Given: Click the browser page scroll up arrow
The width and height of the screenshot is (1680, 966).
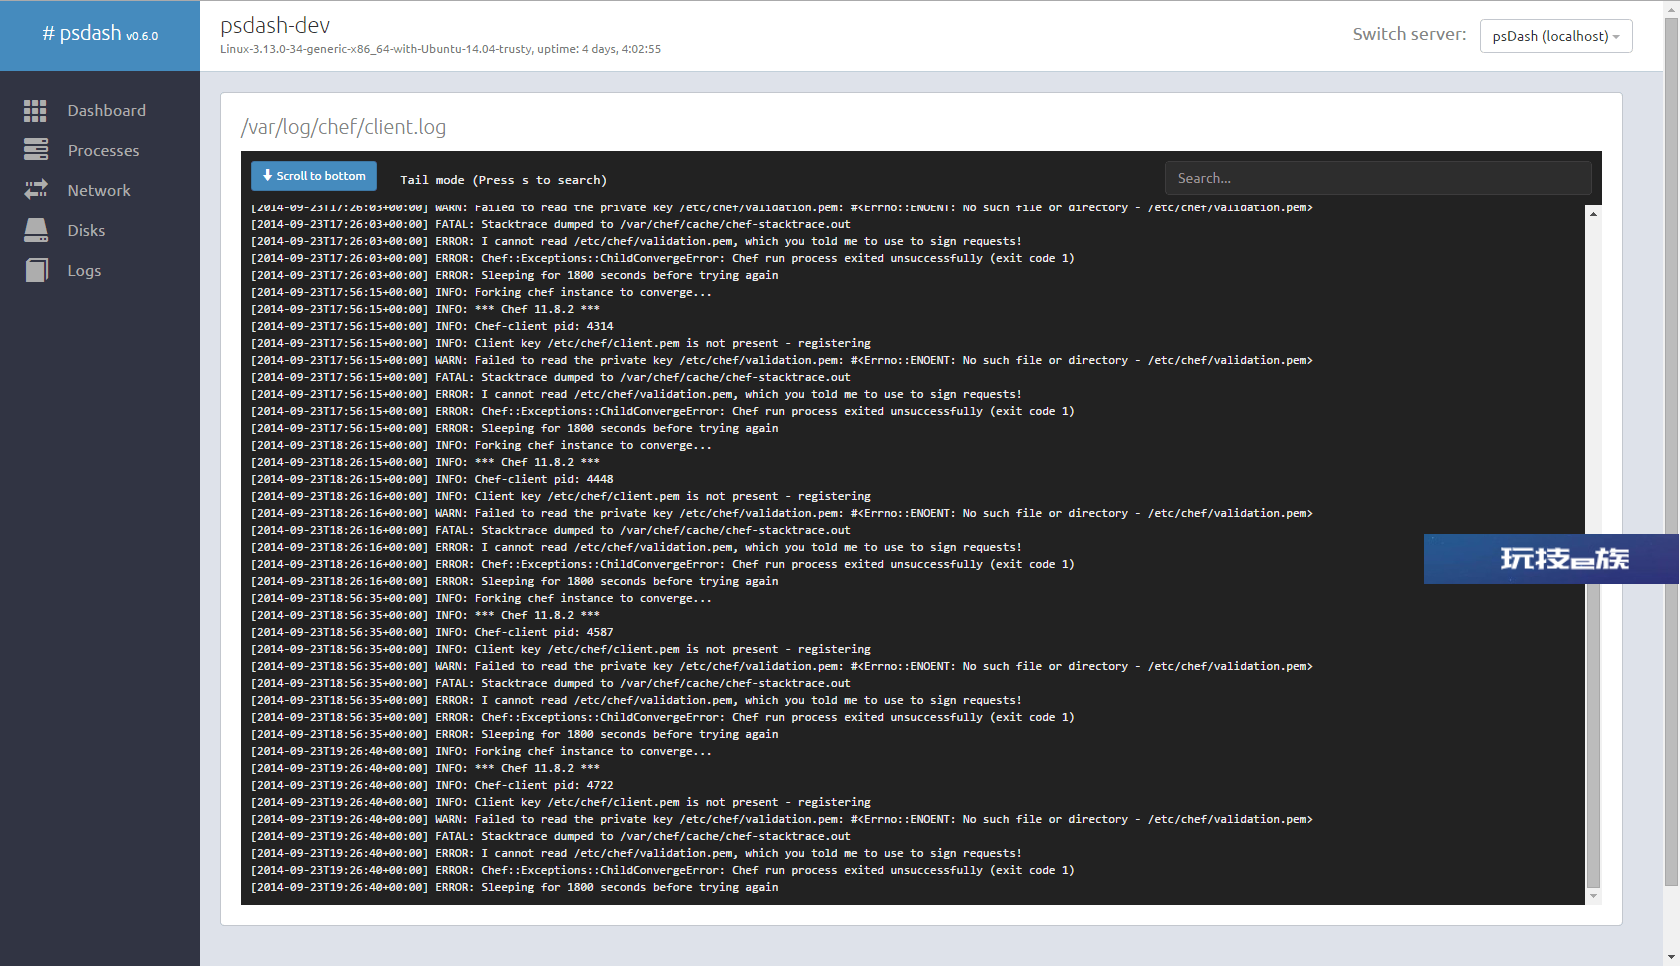Looking at the screenshot, I should click(x=1671, y=8).
